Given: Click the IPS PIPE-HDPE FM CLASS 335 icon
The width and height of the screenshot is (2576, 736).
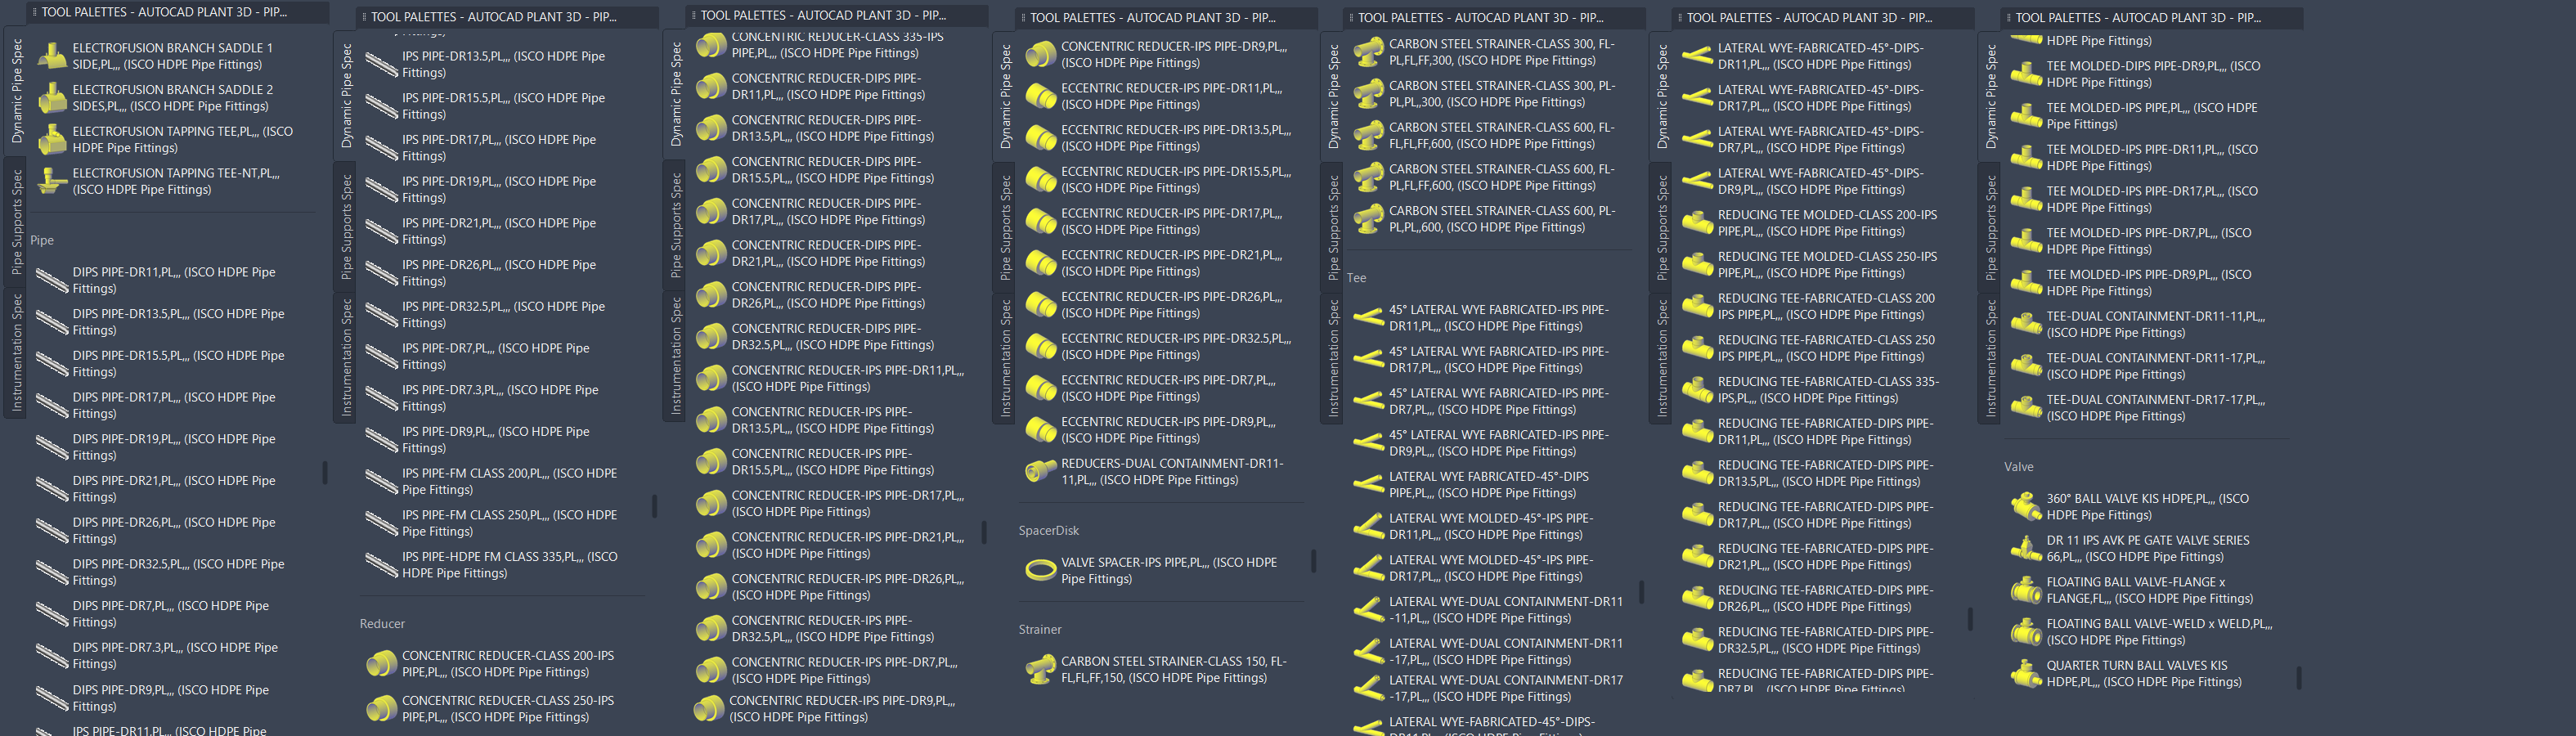Looking at the screenshot, I should [x=381, y=565].
